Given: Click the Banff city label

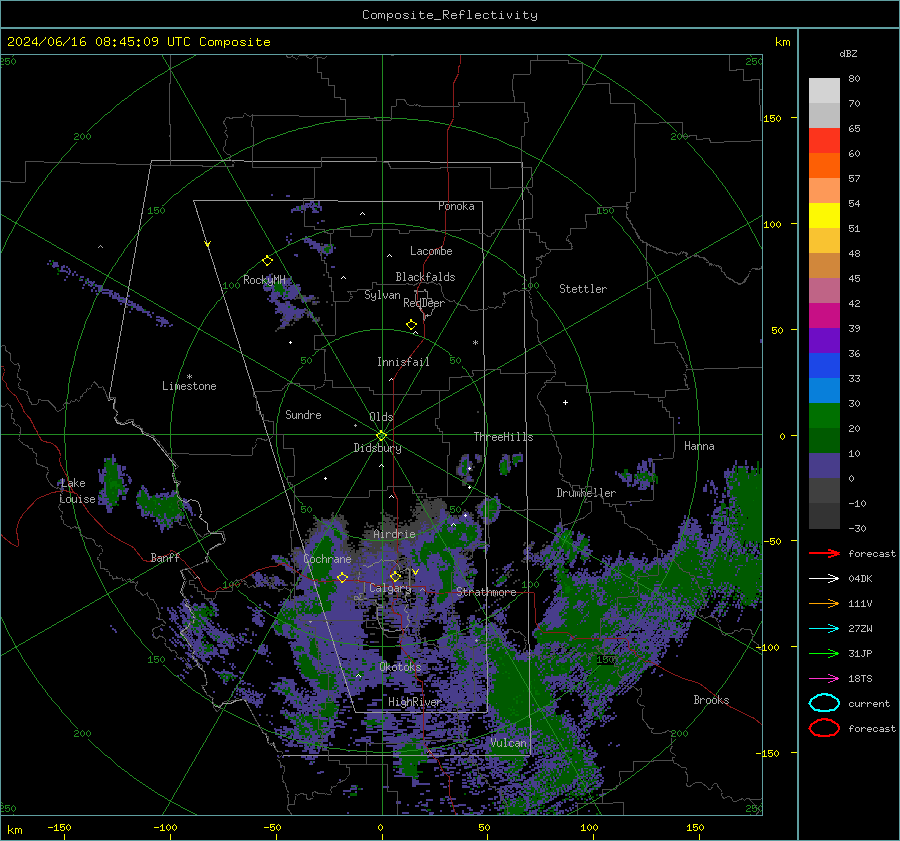Looking at the screenshot, I should (165, 557).
